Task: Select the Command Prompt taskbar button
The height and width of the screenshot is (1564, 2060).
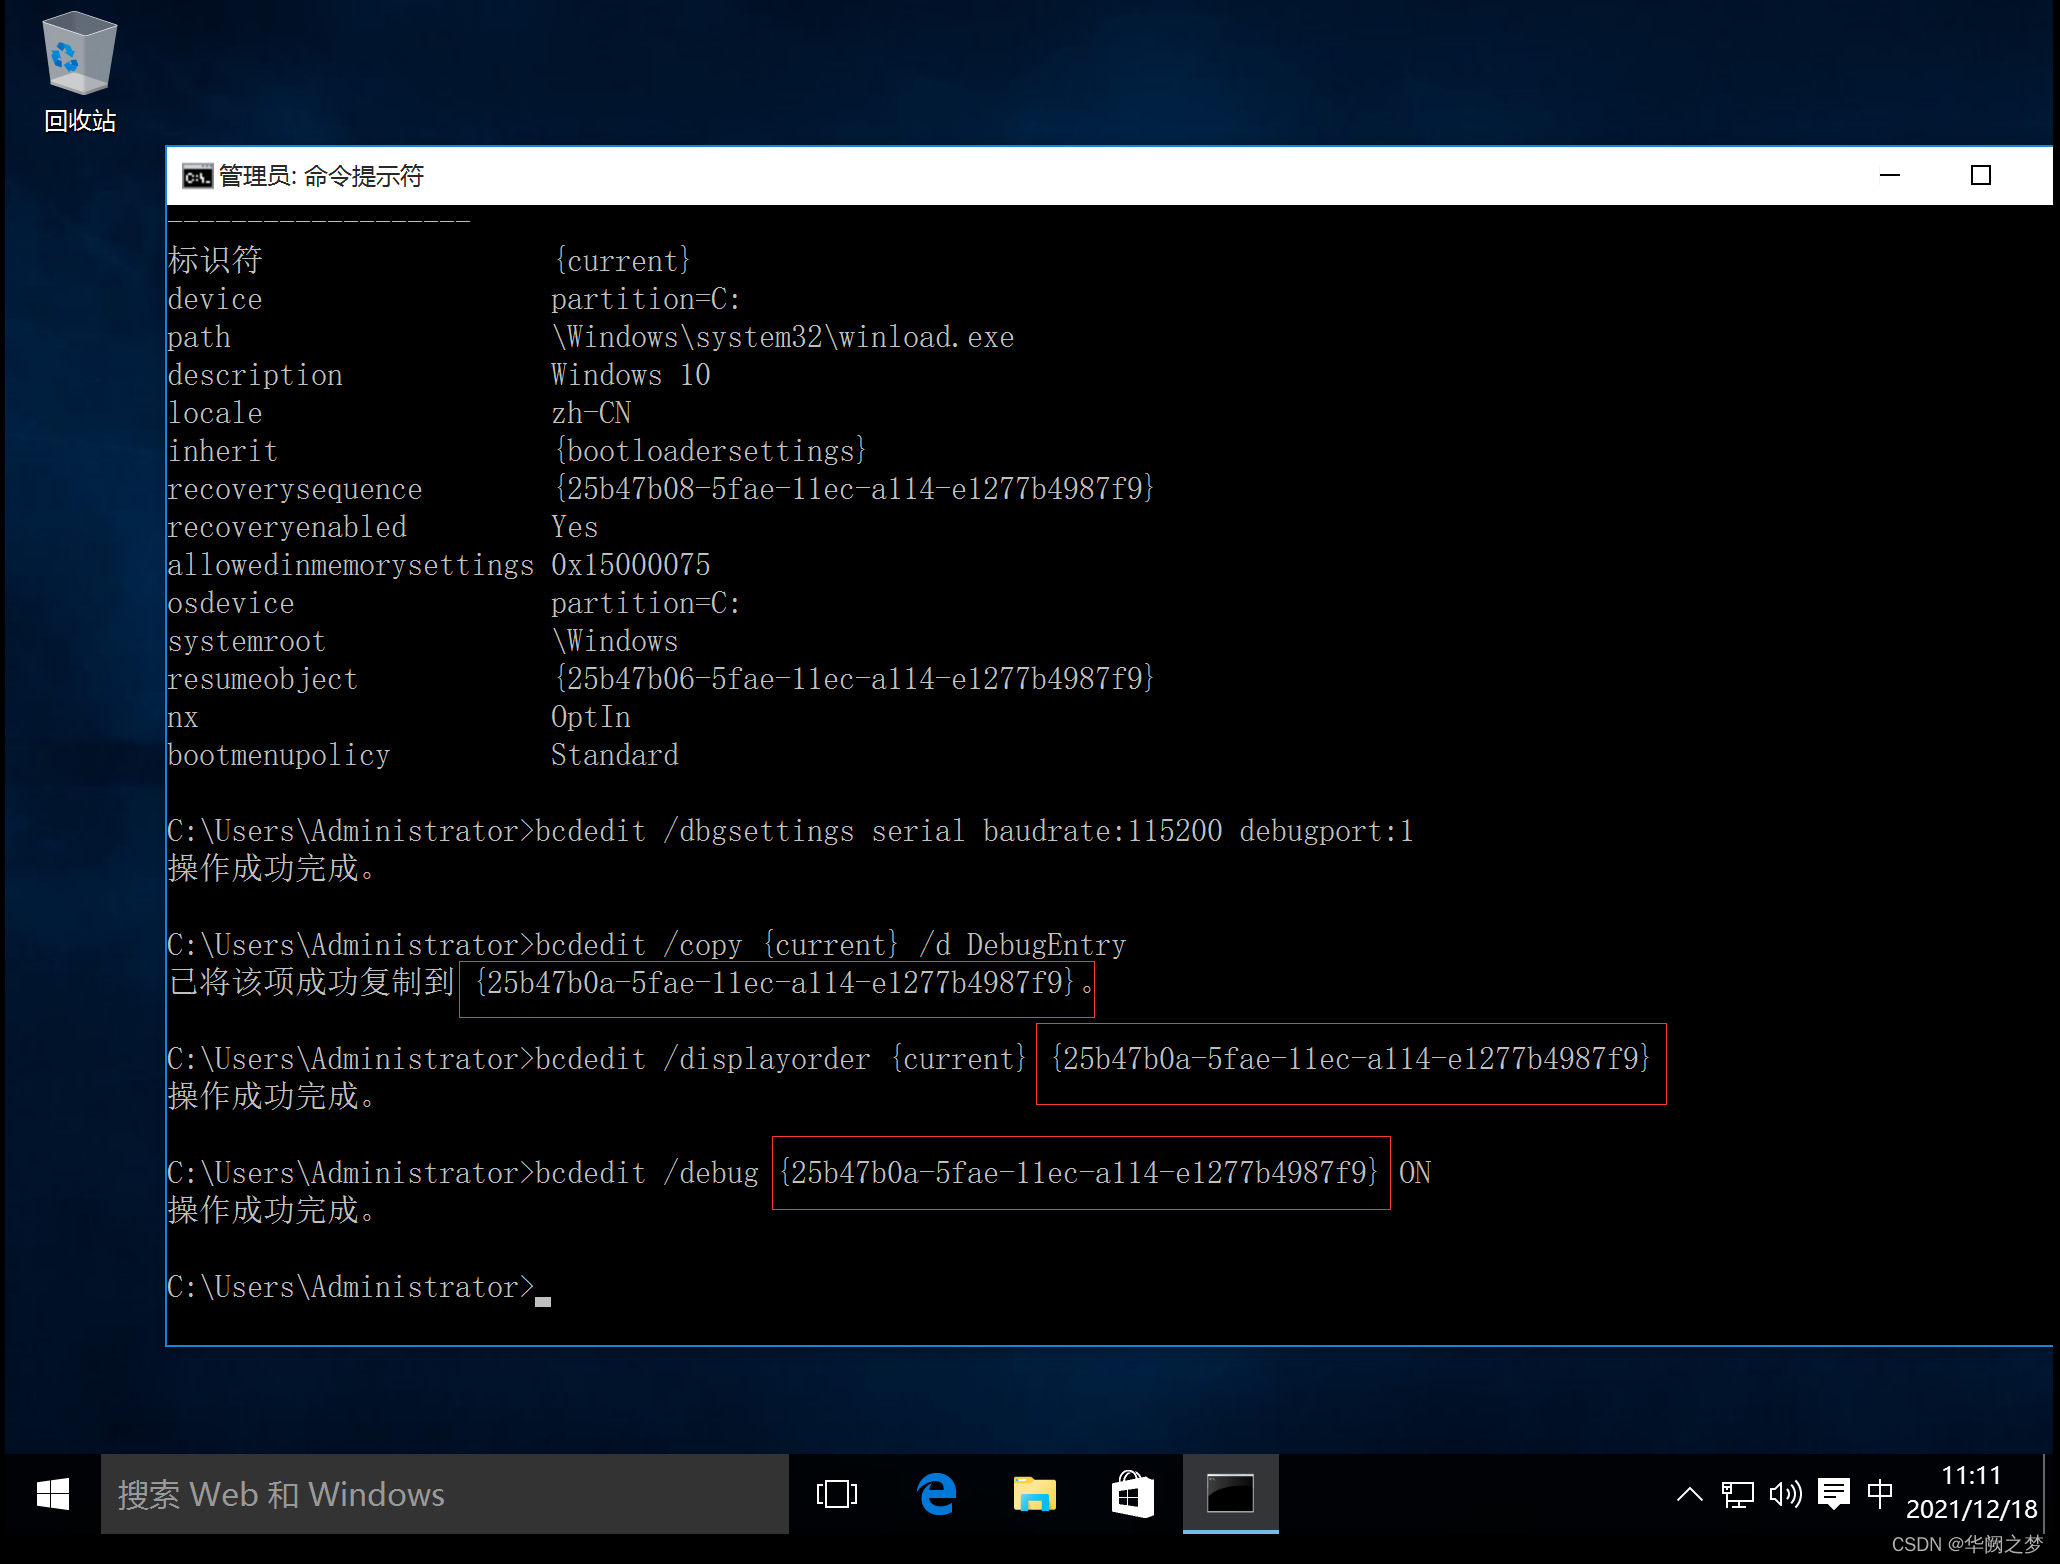Action: (1230, 1495)
